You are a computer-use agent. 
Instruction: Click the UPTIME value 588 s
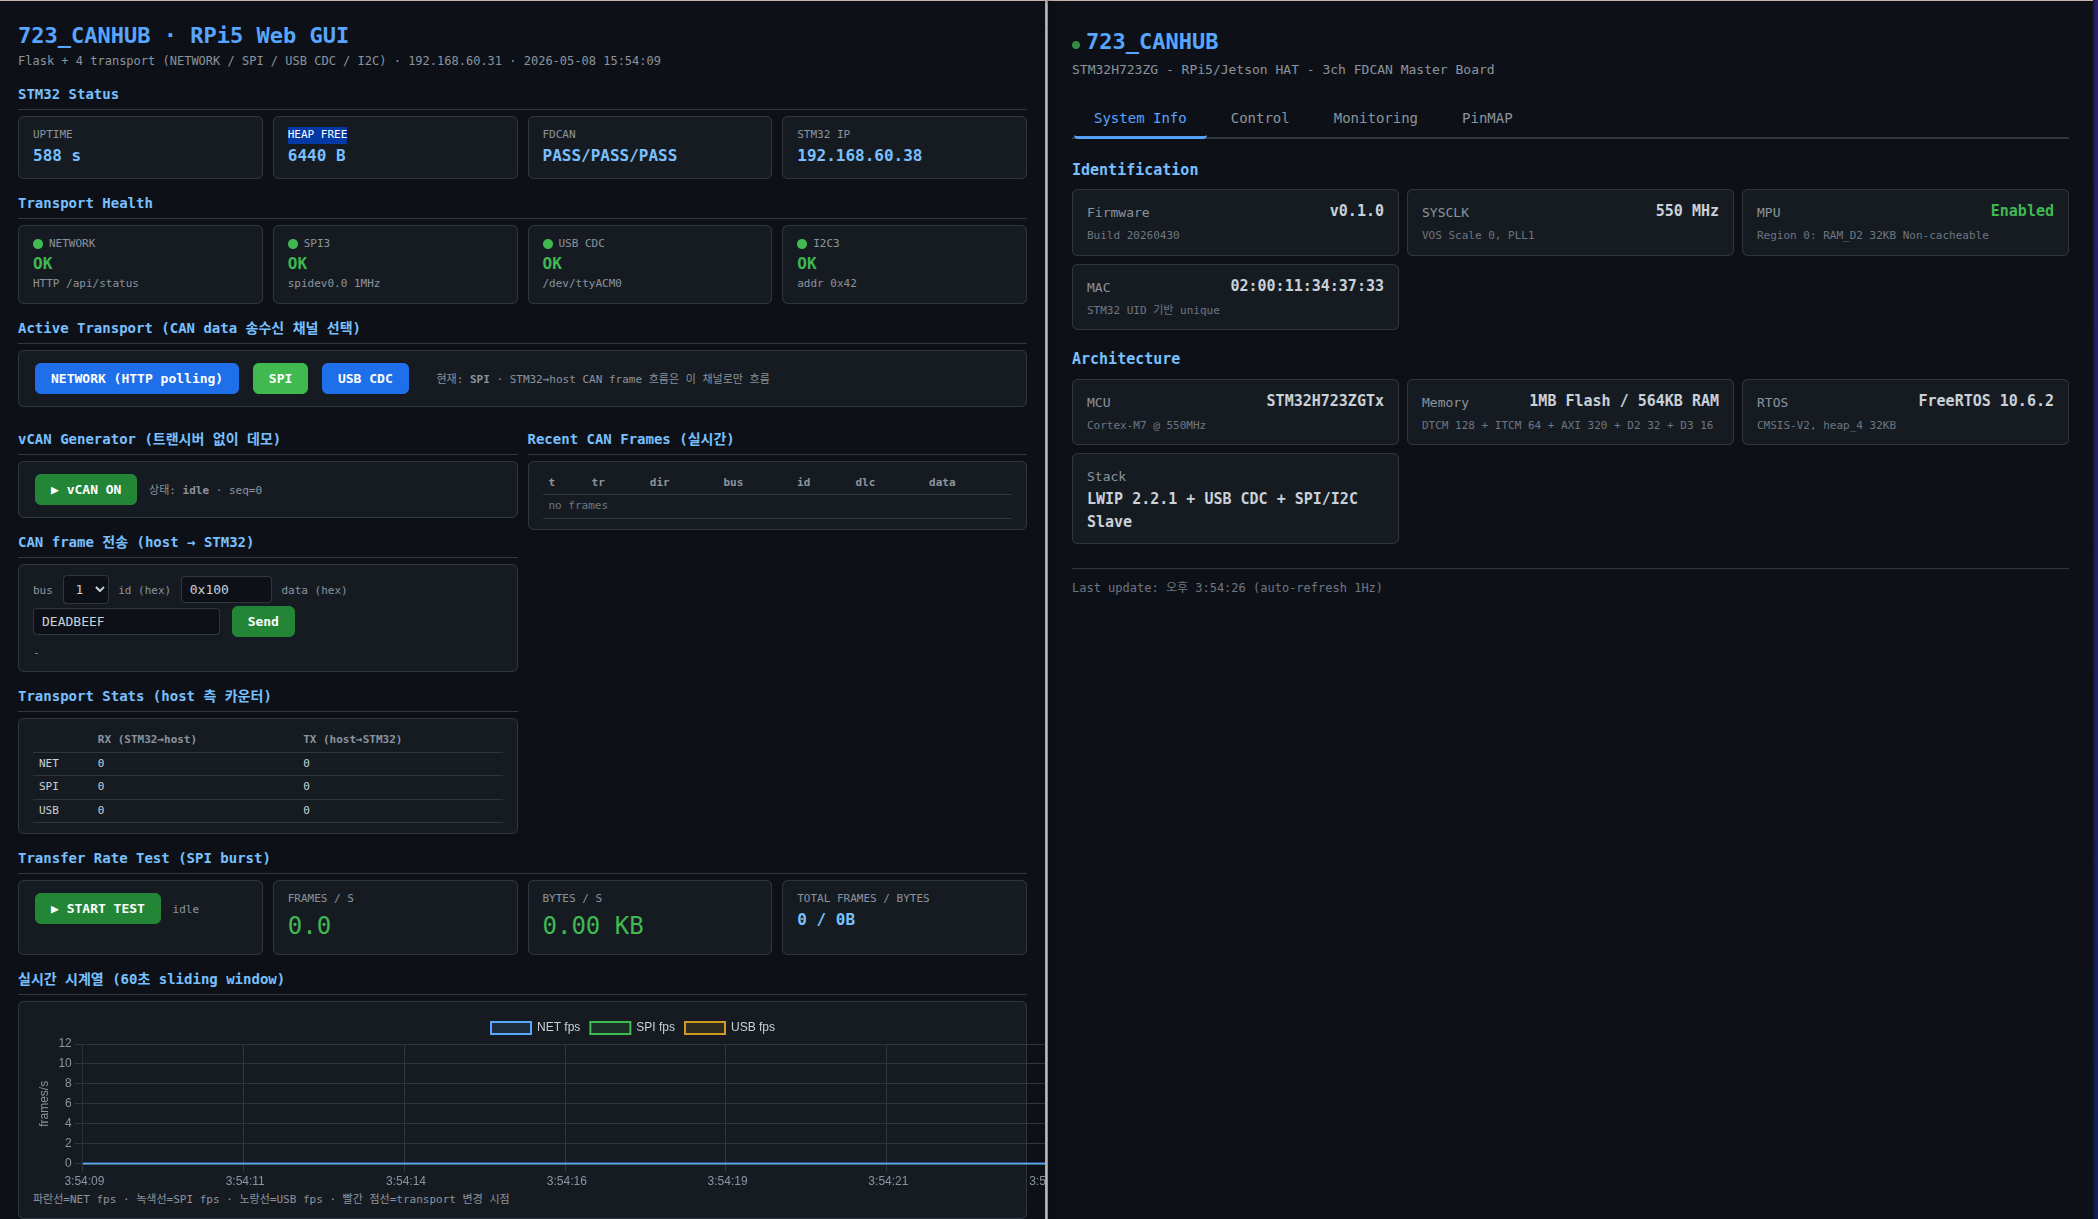pyautogui.click(x=57, y=156)
